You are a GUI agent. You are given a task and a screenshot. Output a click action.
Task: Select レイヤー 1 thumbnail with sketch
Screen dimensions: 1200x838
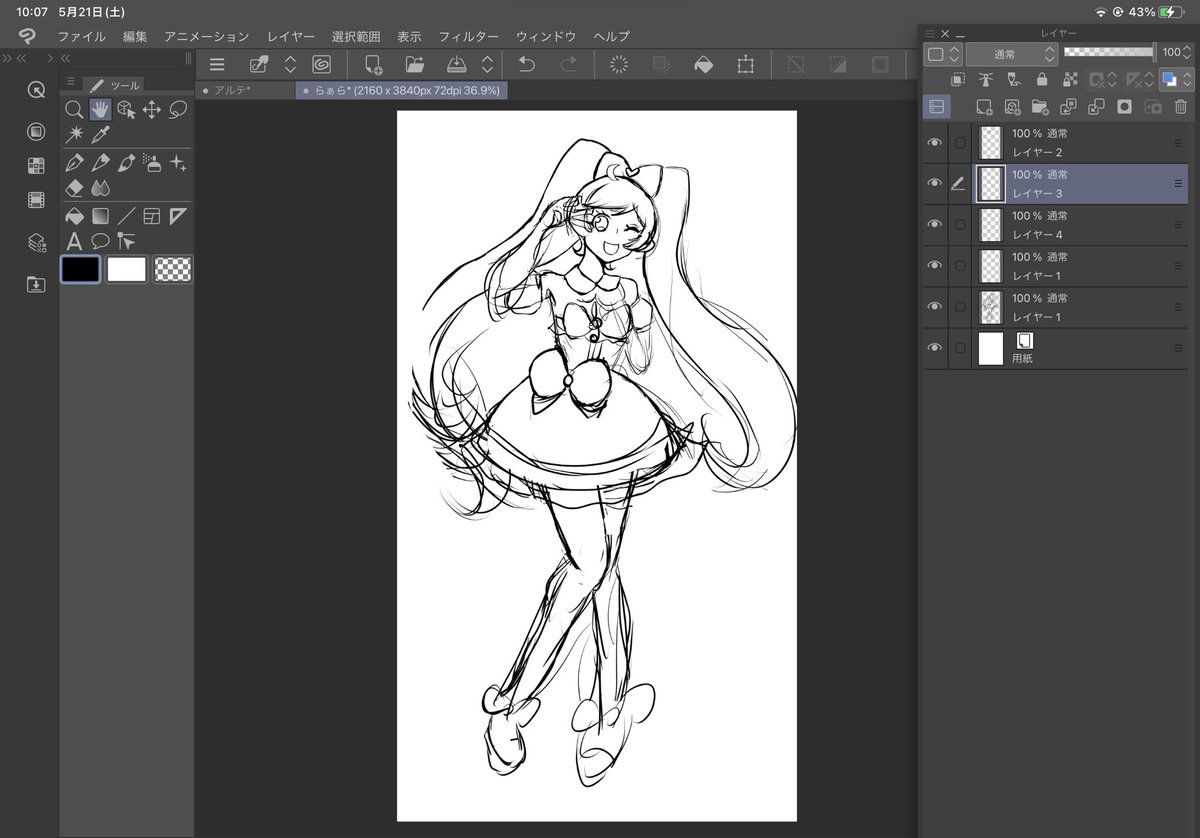tap(990, 307)
